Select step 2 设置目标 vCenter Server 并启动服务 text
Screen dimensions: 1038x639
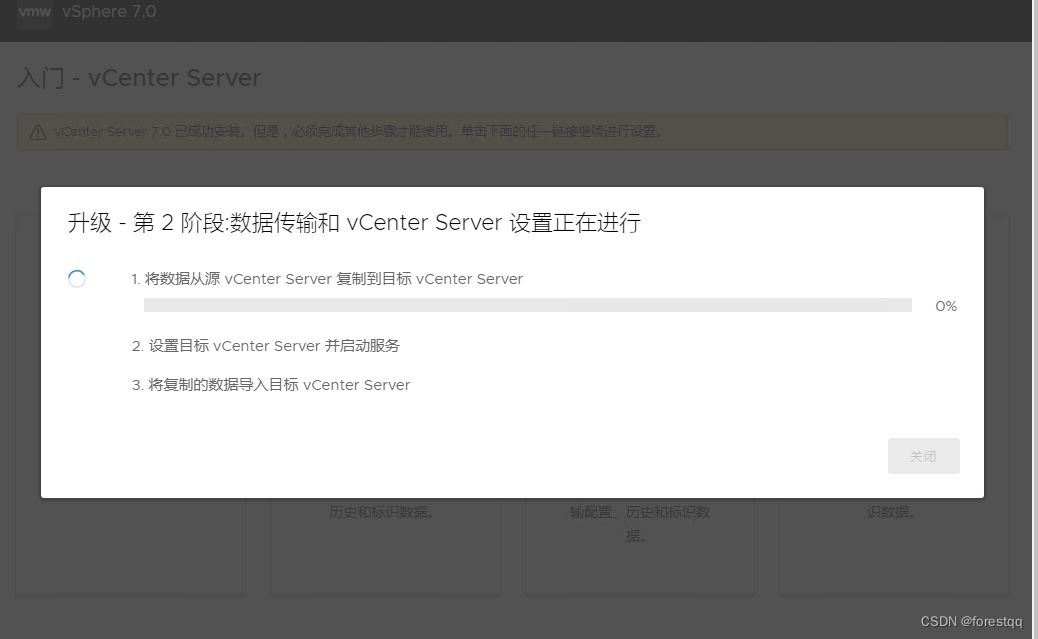tap(265, 346)
